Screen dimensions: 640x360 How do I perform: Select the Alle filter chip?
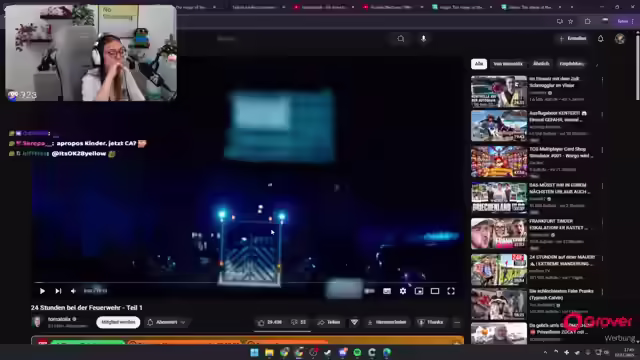pyautogui.click(x=479, y=64)
